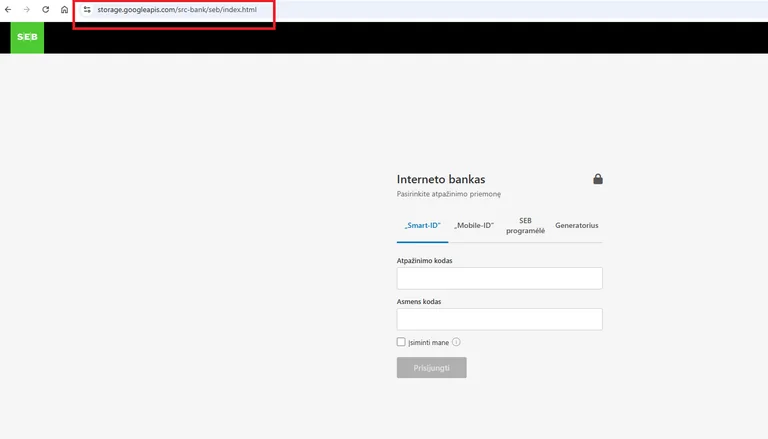The image size is (768, 439).
Task: Focus the Asmens kodas input field
Action: point(500,319)
